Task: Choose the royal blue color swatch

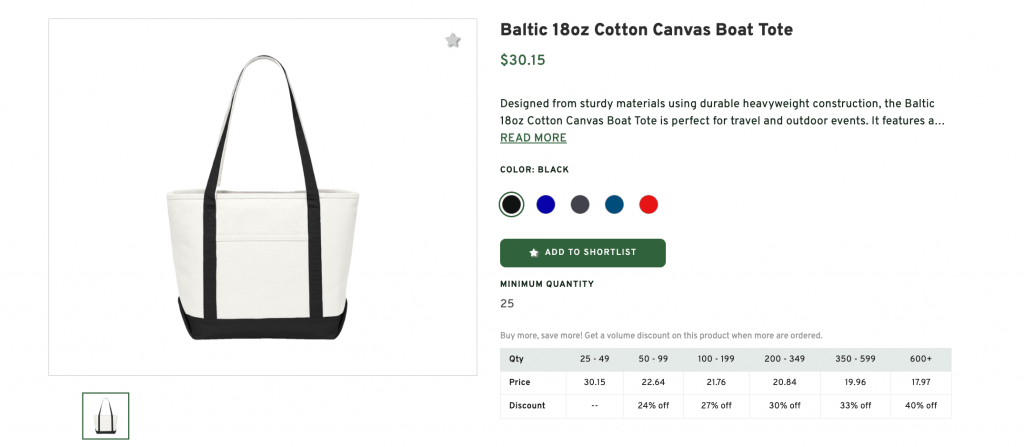Action: [545, 205]
